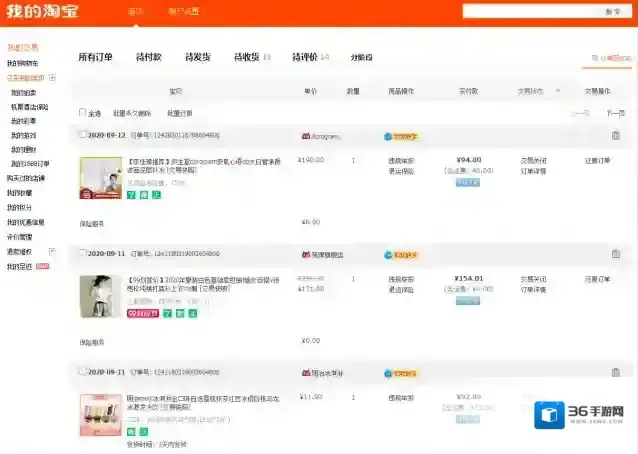Delete the 2020-09-12 order via trash icon

pyautogui.click(x=616, y=135)
